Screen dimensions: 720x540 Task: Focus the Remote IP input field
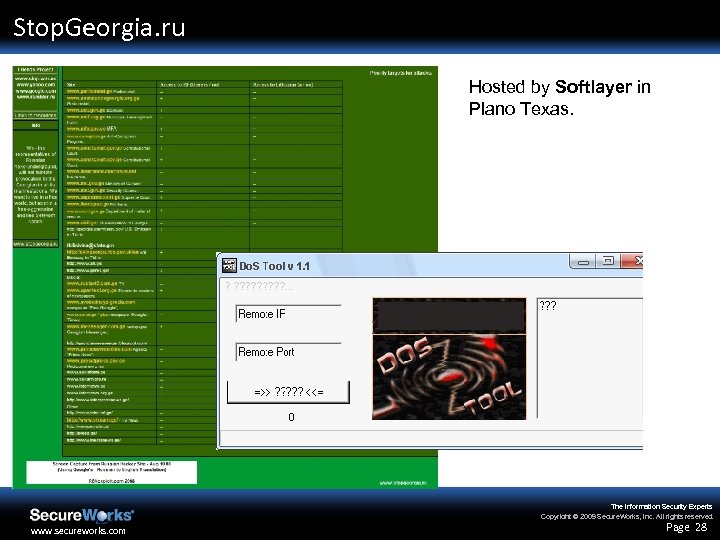coord(288,314)
